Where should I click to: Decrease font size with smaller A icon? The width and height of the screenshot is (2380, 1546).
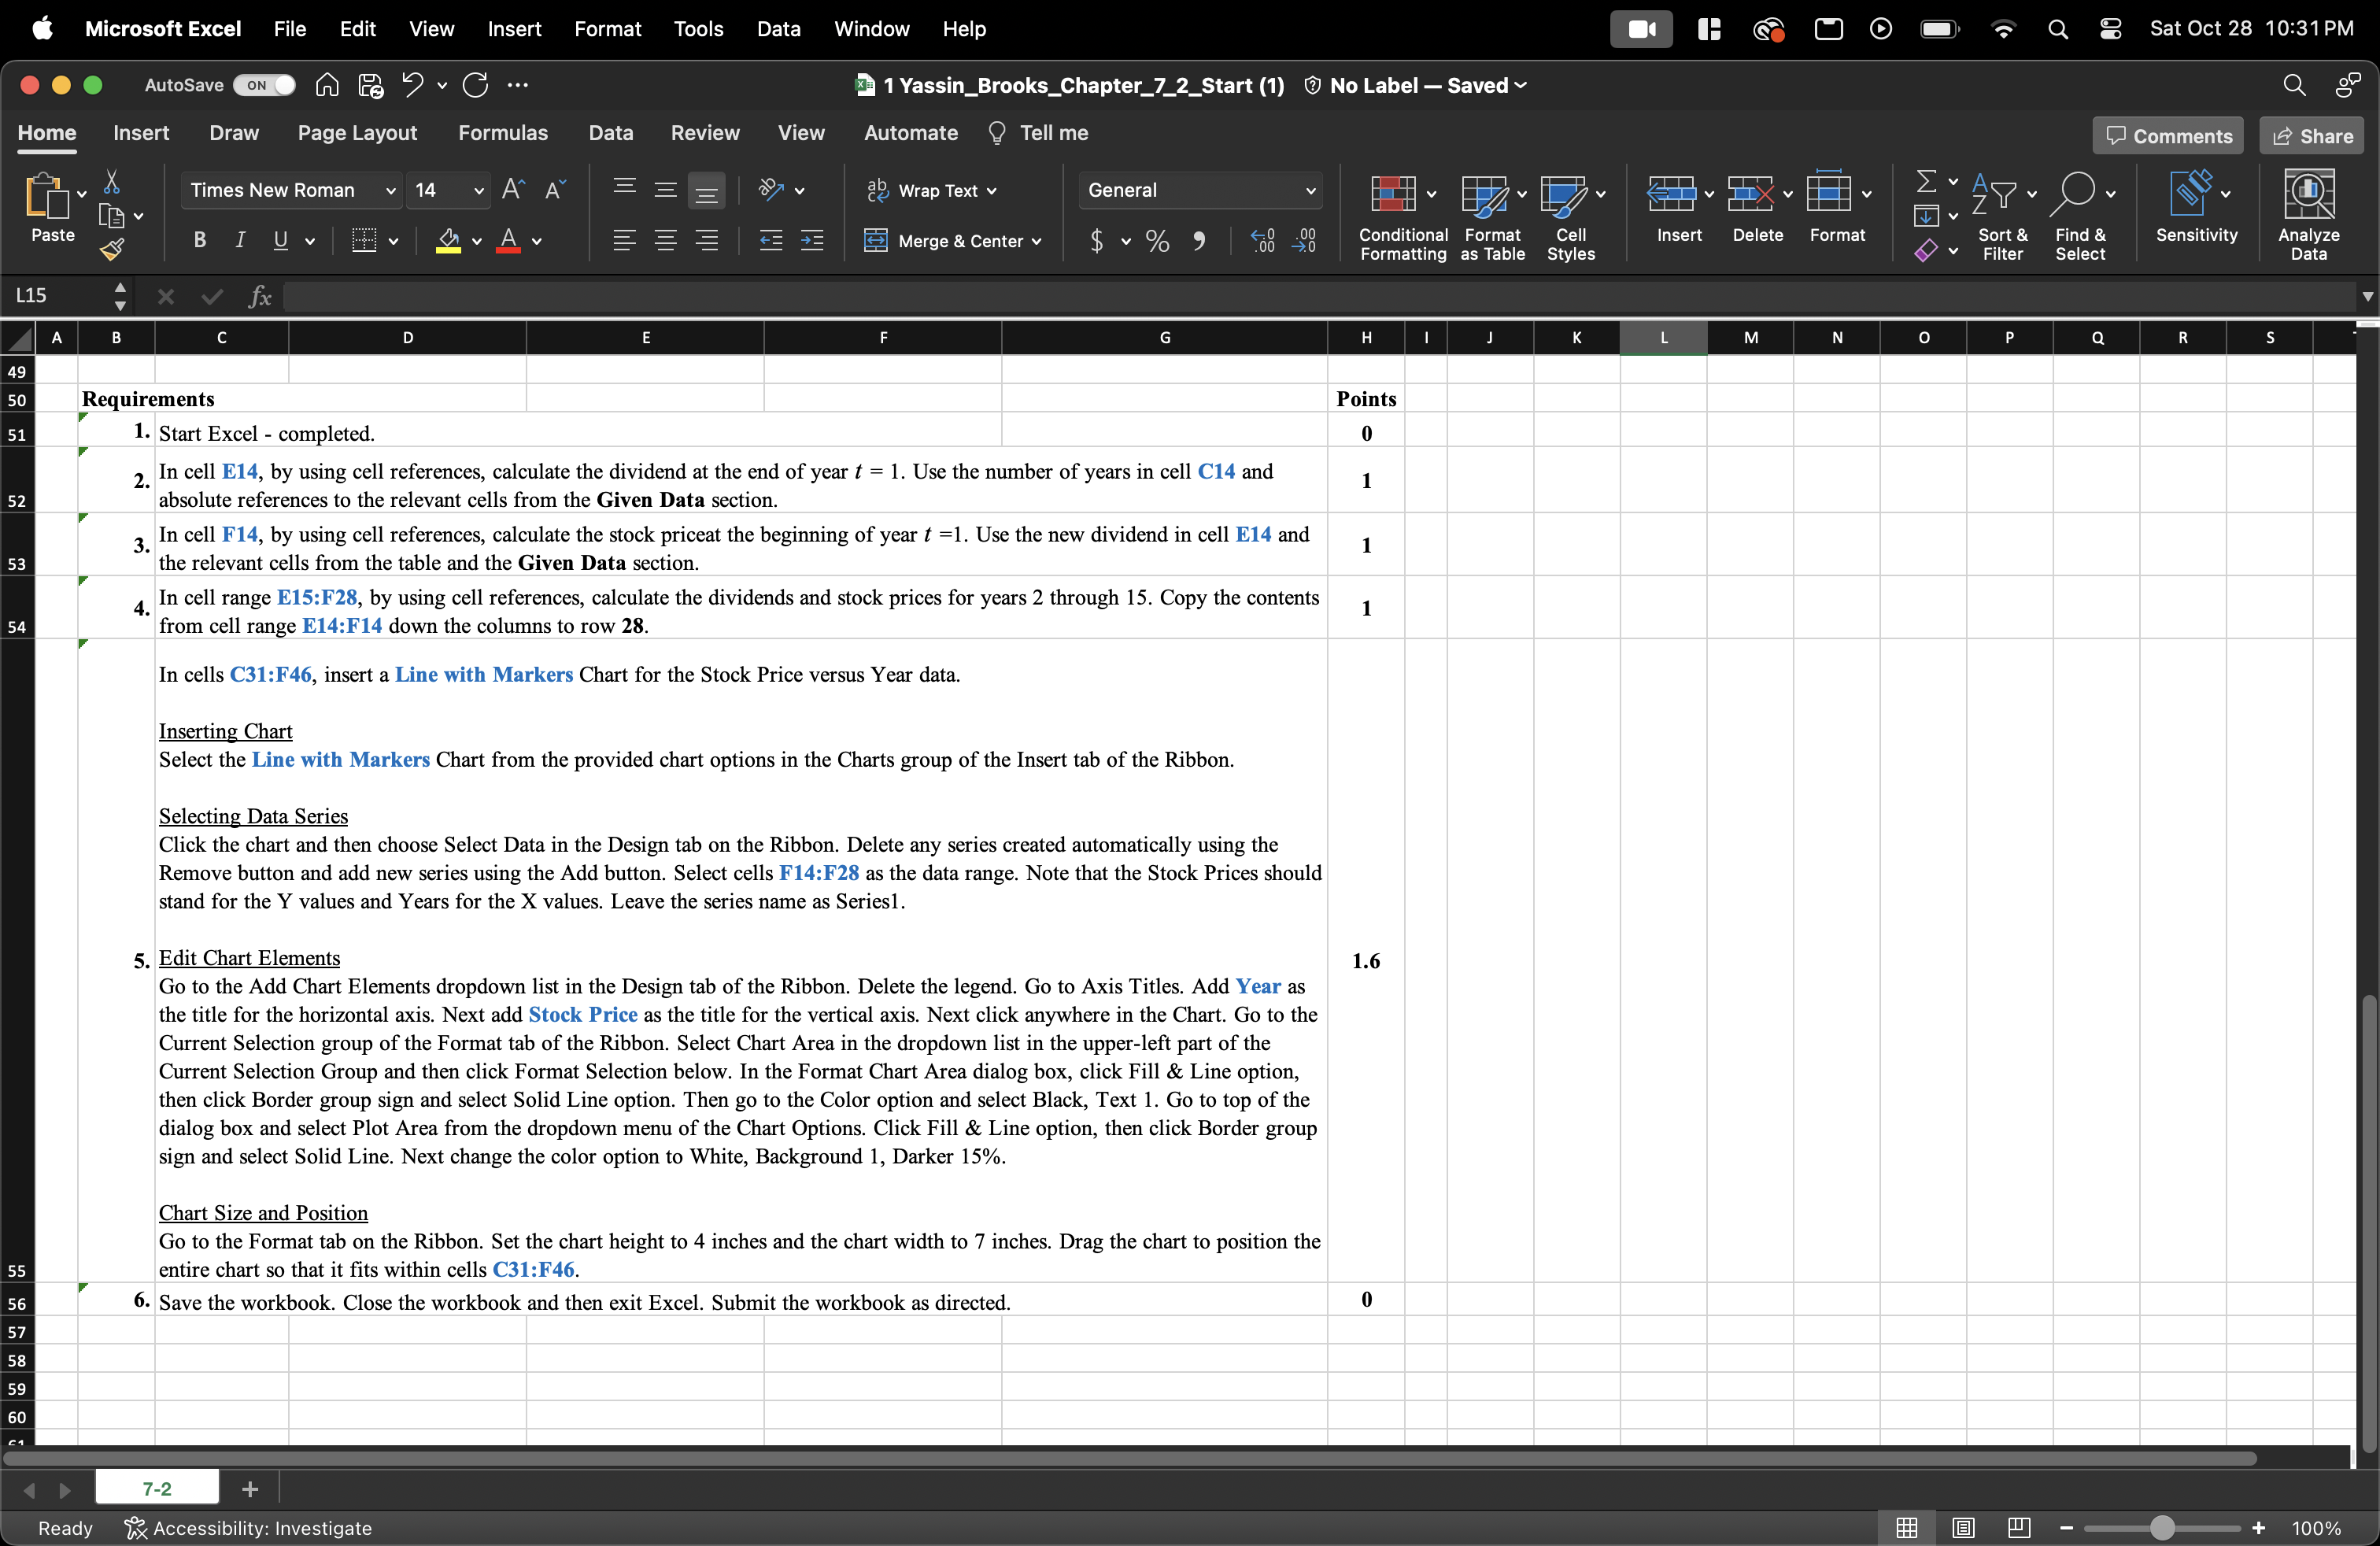point(555,190)
